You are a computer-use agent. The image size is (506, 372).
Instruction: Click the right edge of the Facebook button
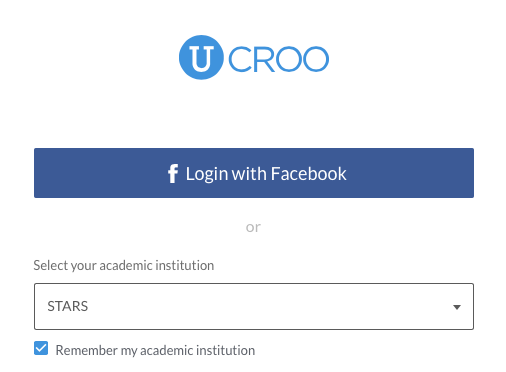tap(470, 173)
